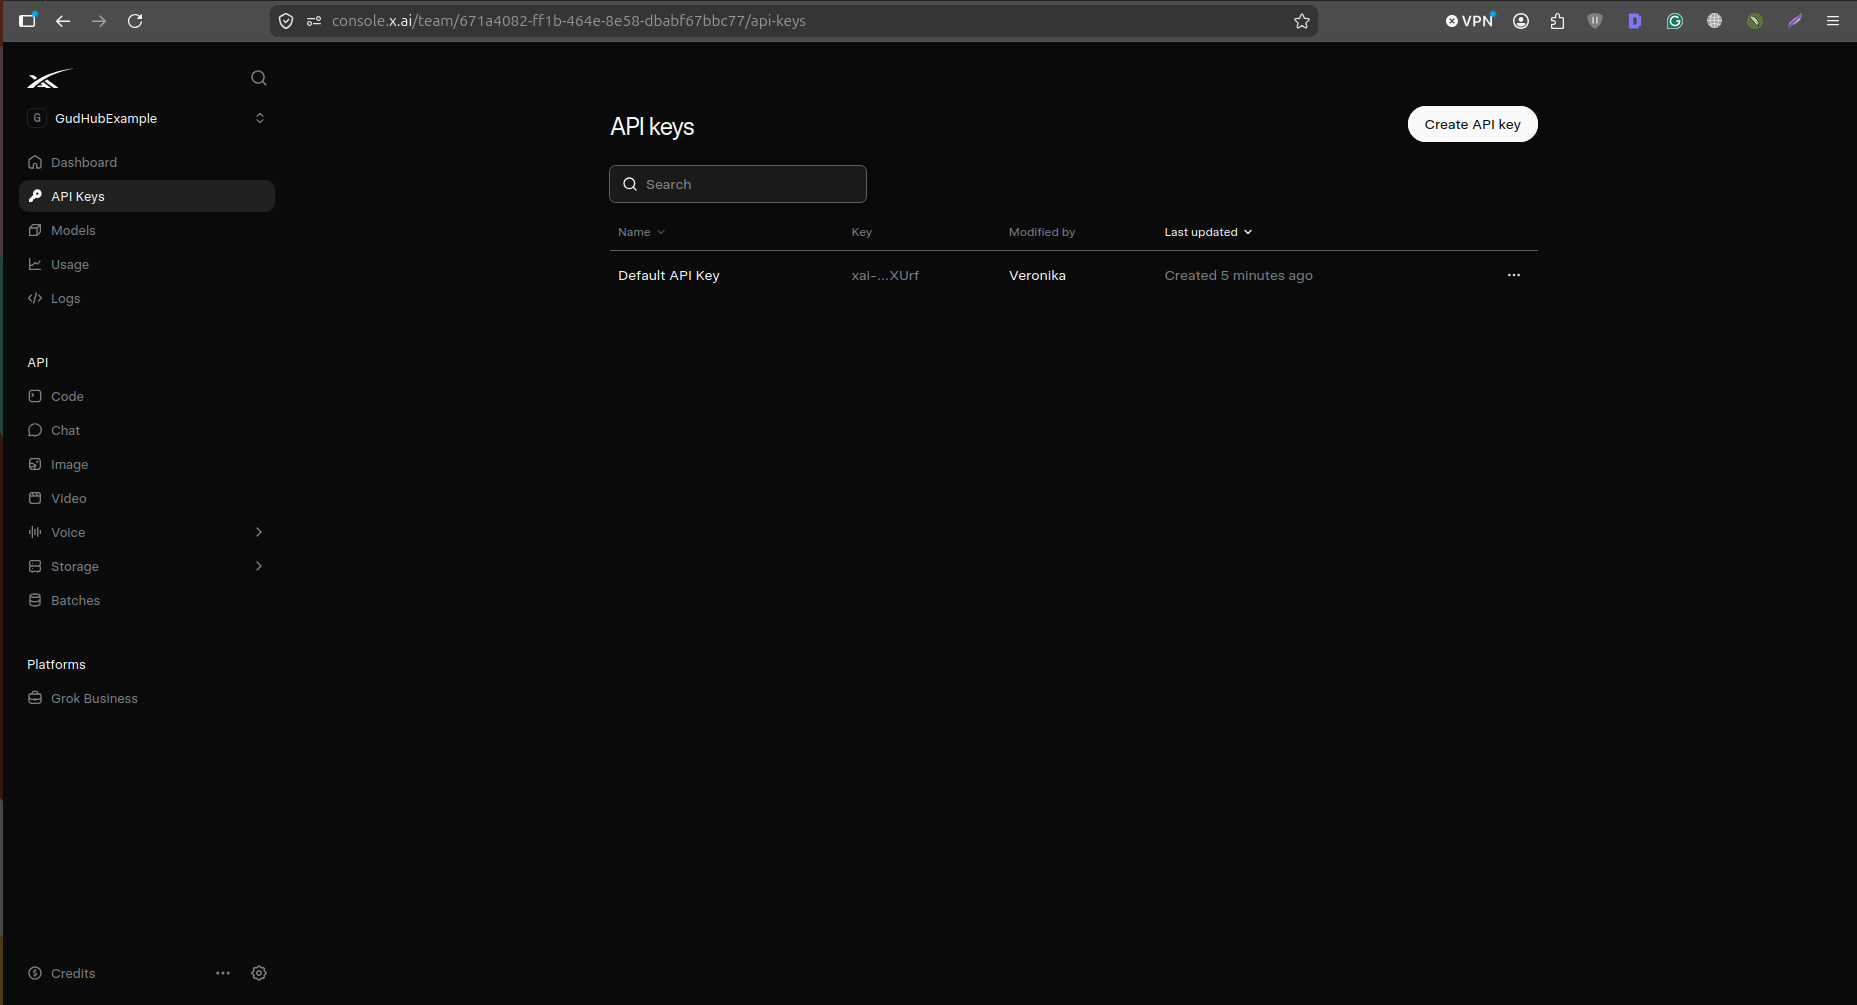Open browser extensions puzzle icon

1557,21
